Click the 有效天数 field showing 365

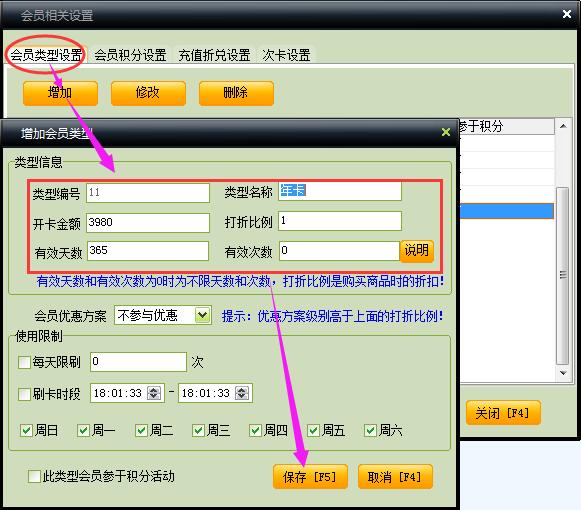(x=148, y=251)
